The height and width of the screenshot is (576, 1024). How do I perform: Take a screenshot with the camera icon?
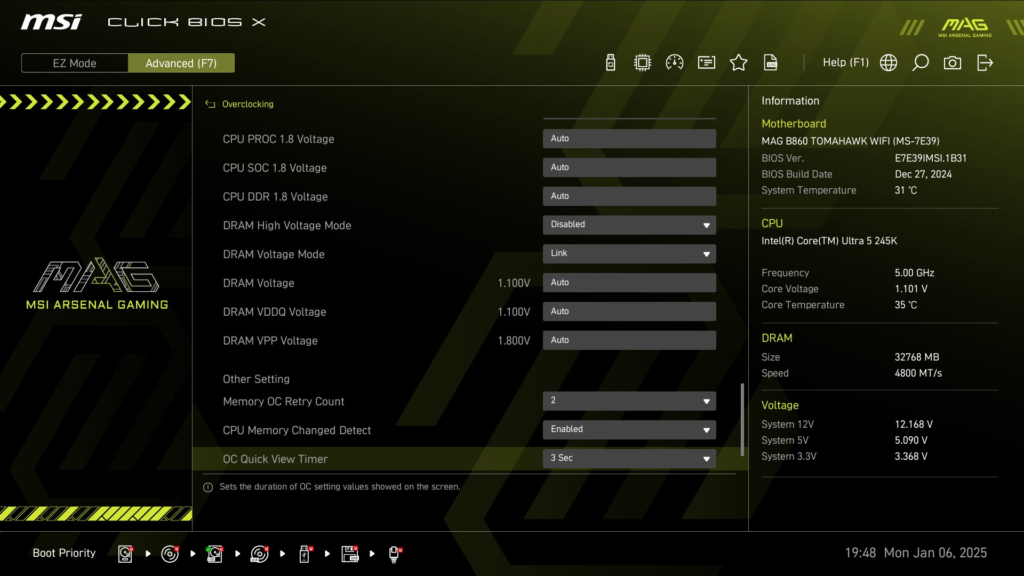coord(951,61)
